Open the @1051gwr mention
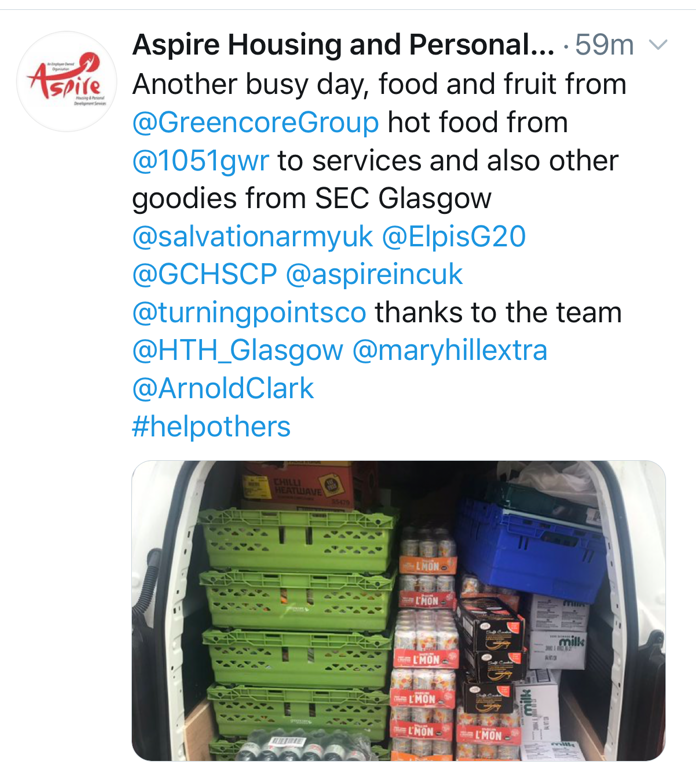Viewport: 696px width, 776px height. coord(200,160)
